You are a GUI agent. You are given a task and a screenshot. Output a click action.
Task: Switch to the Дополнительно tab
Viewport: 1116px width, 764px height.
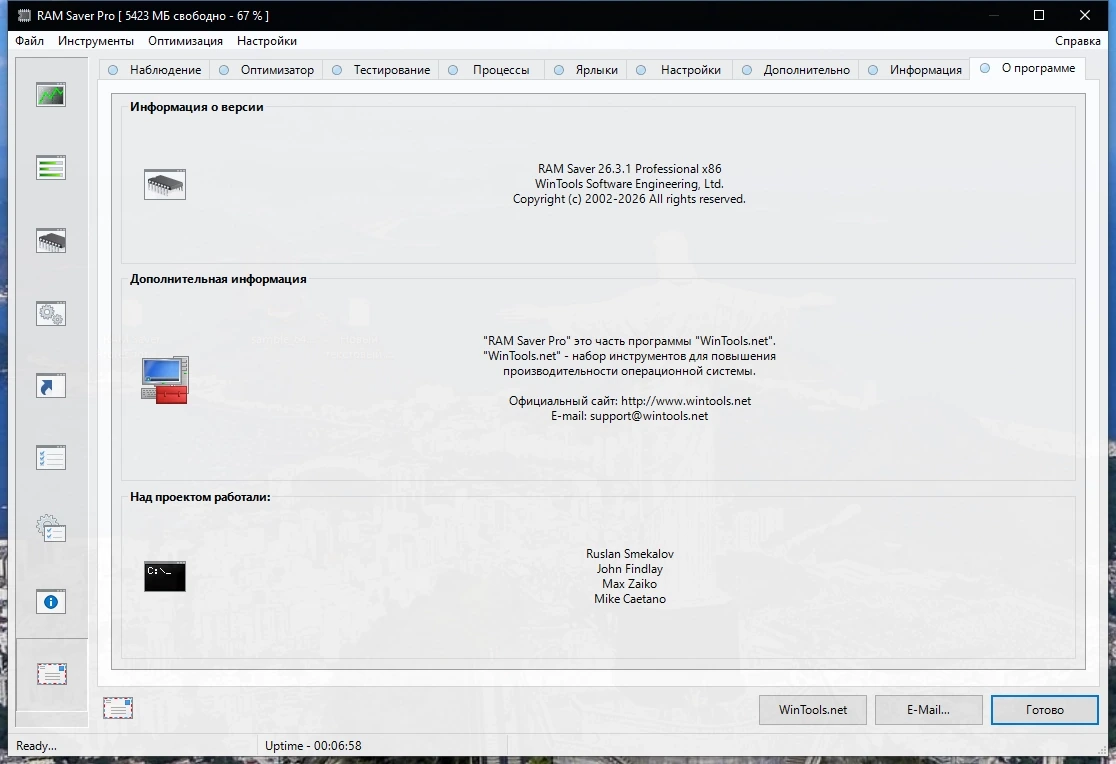pyautogui.click(x=796, y=70)
